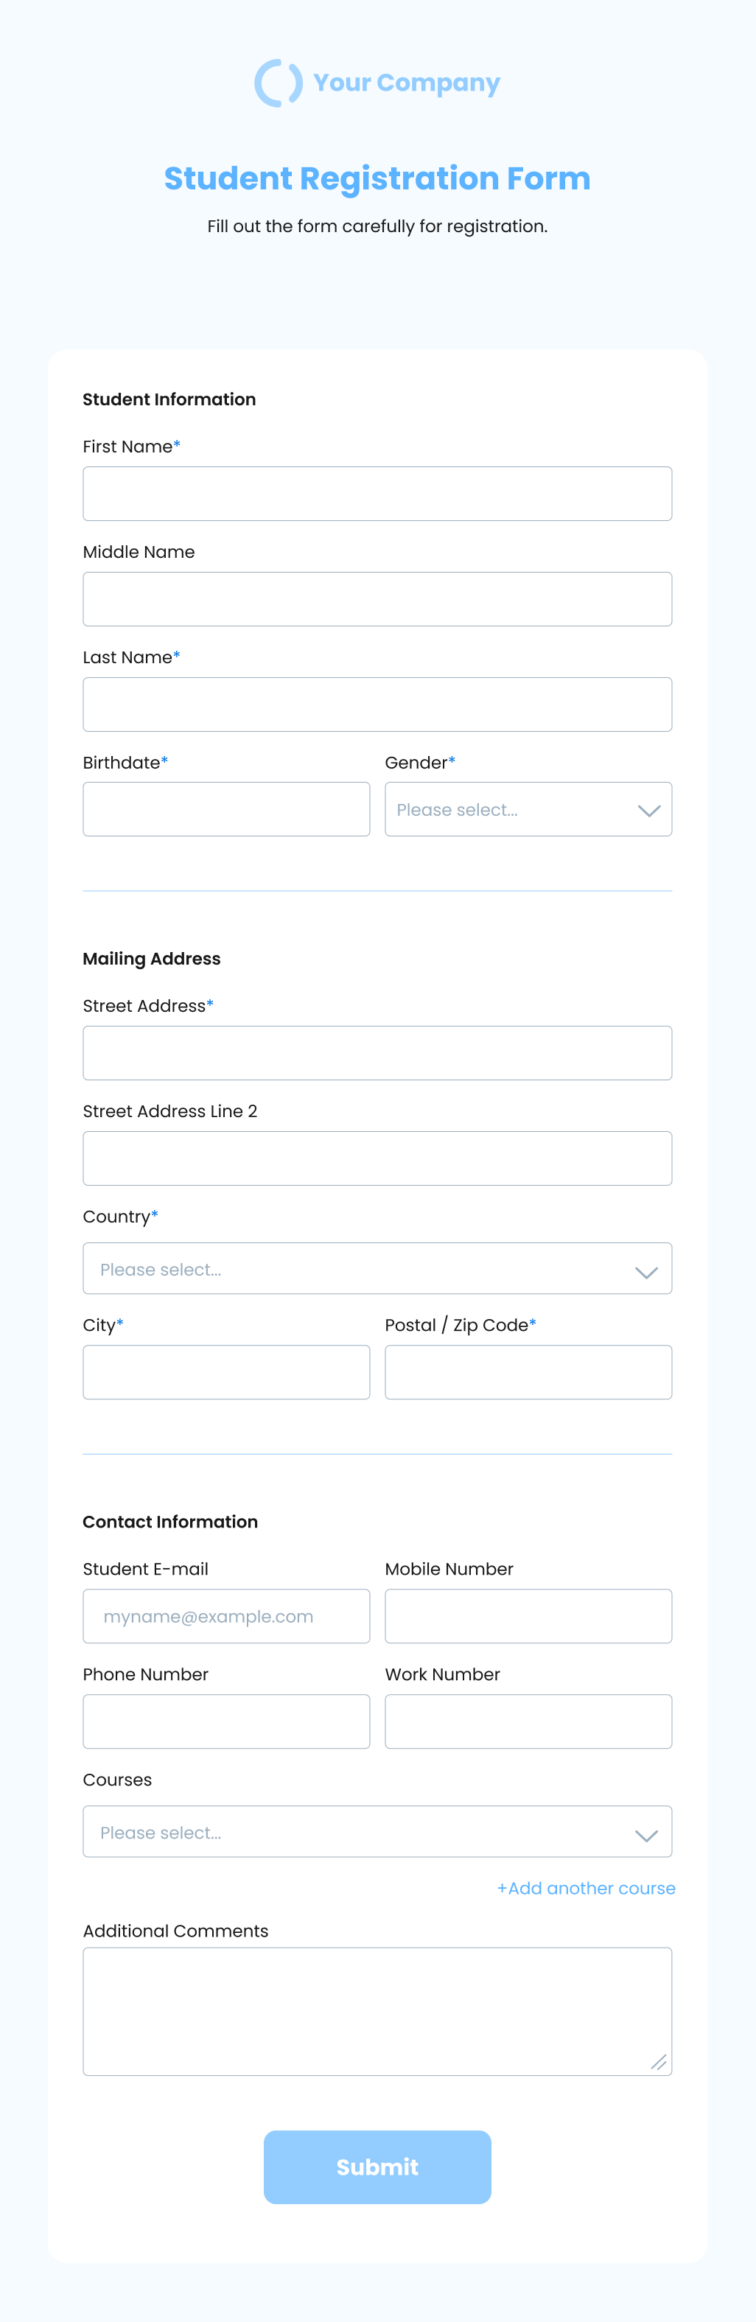The image size is (756, 2322).
Task: Click the Postal / Zip Code field
Action: pos(528,1371)
